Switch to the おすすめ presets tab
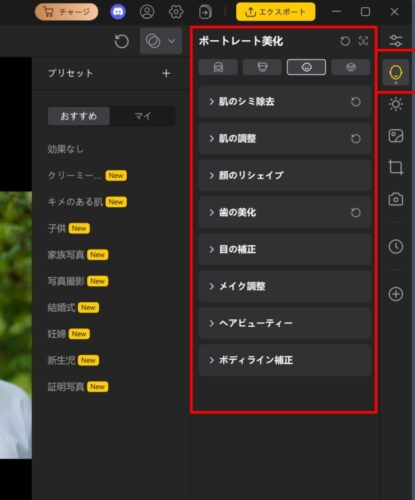The height and width of the screenshot is (500, 415). (x=79, y=116)
